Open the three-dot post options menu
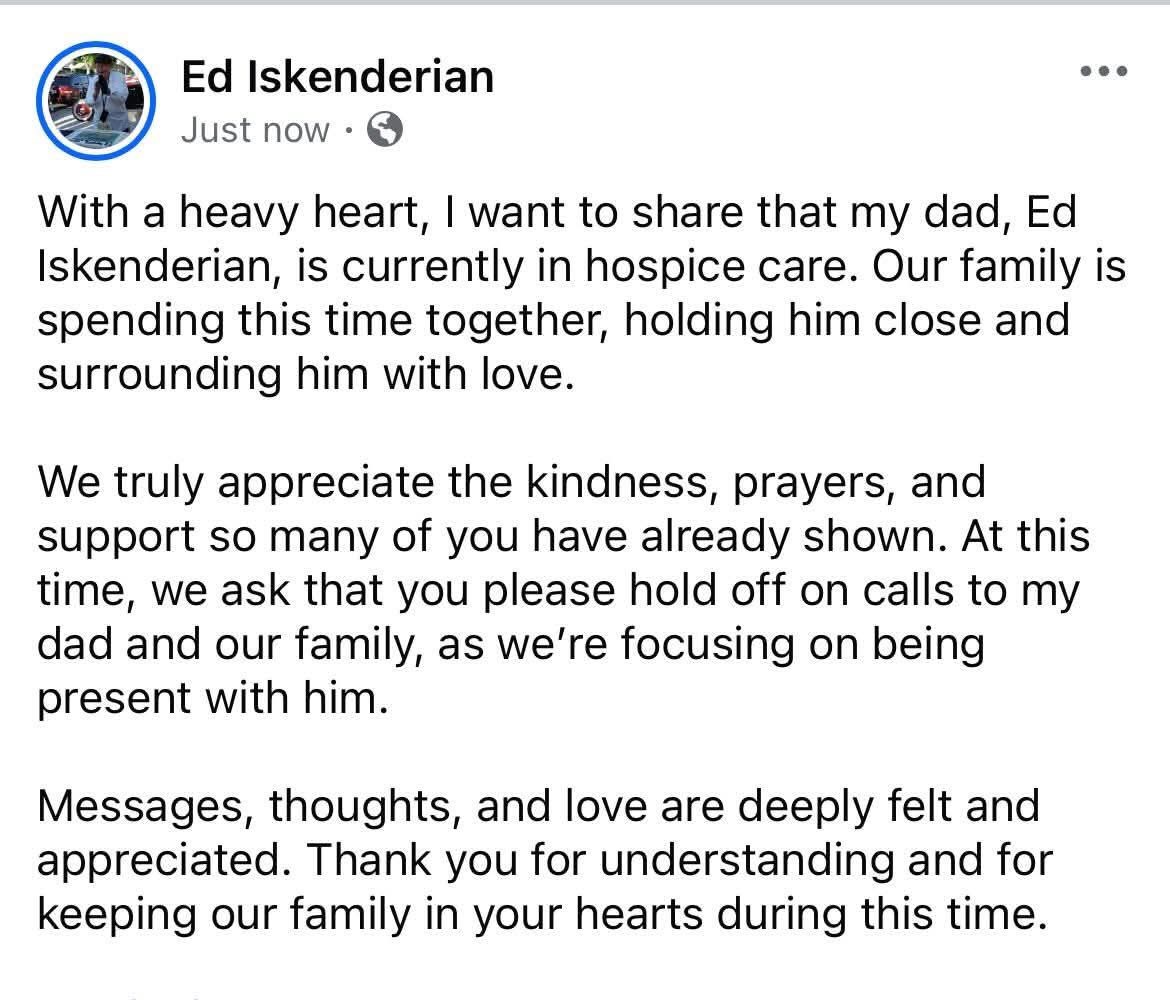 pyautogui.click(x=1104, y=71)
